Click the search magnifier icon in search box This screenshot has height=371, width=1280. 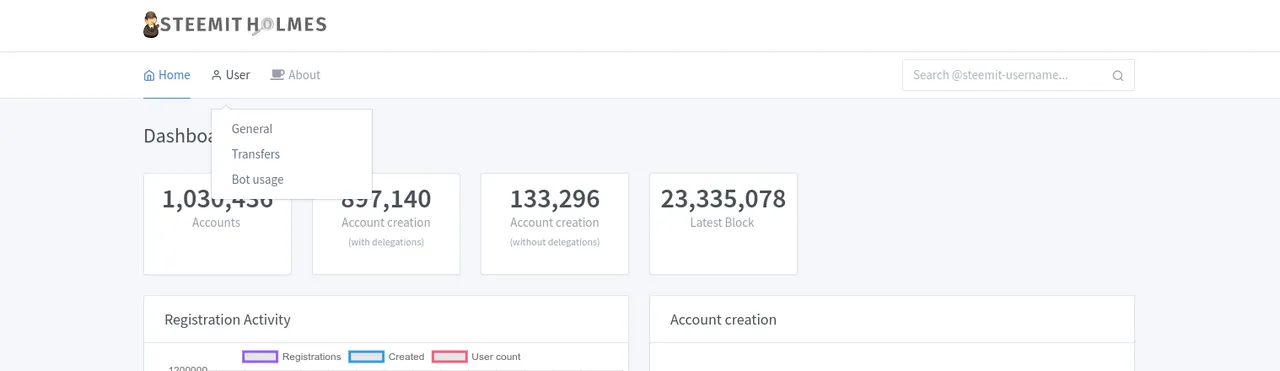click(1118, 75)
